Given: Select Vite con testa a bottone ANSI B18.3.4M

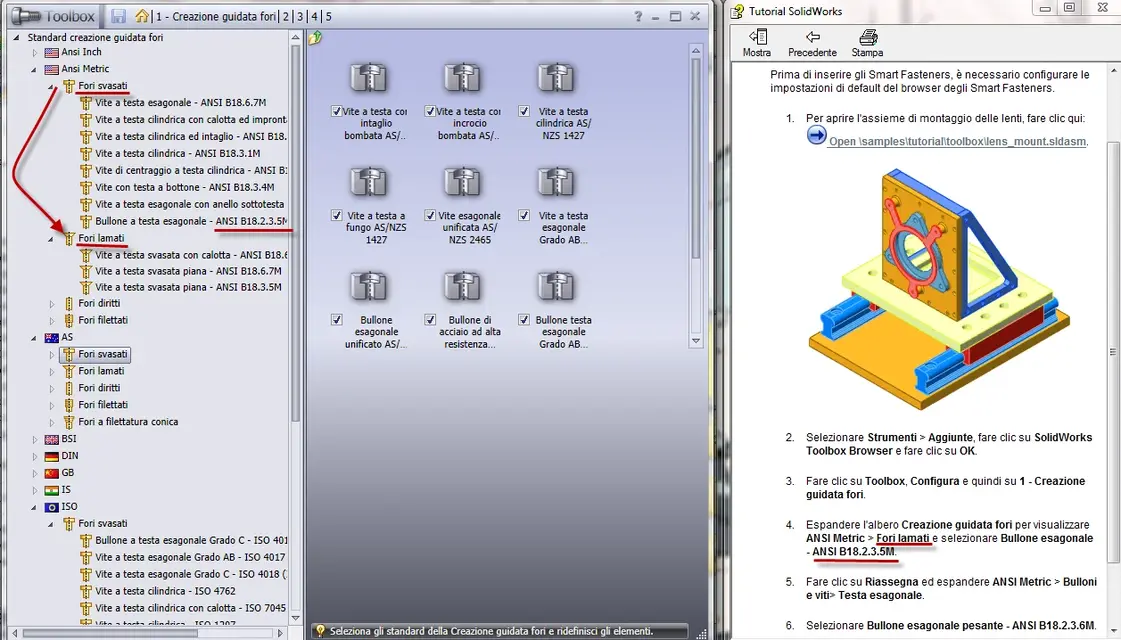Looking at the screenshot, I should (184, 187).
